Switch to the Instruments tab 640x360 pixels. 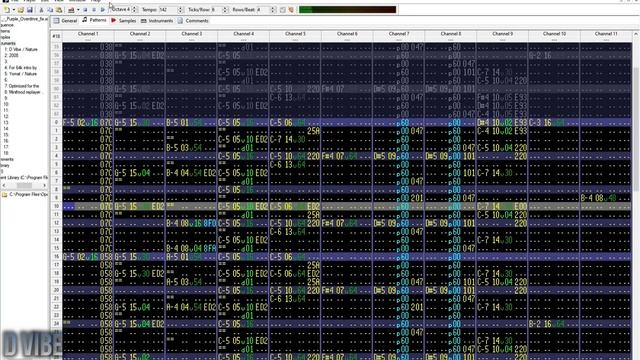tap(157, 20)
